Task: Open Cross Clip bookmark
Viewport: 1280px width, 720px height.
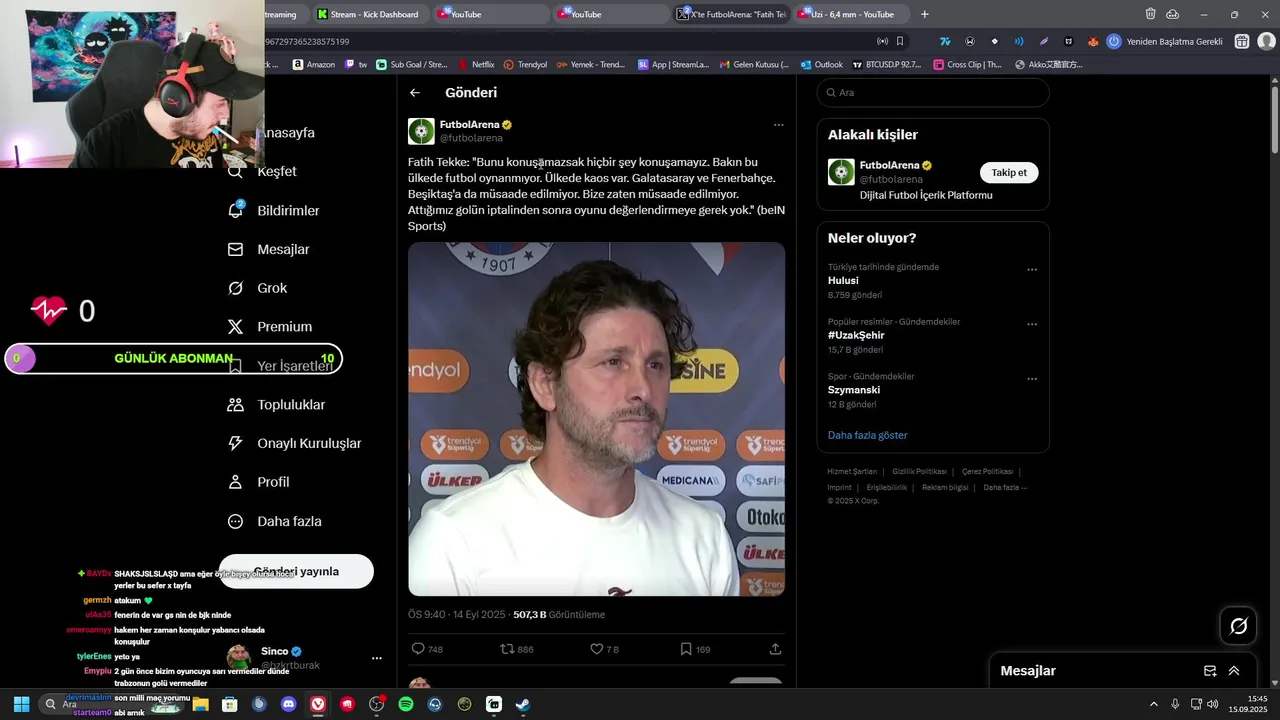Action: (x=967, y=65)
